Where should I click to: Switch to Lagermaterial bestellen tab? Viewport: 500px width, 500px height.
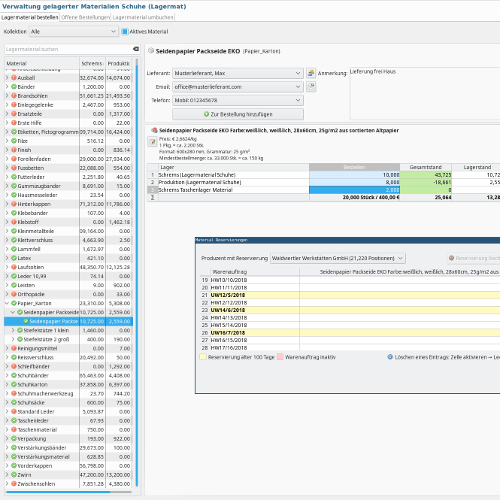pyautogui.click(x=30, y=17)
